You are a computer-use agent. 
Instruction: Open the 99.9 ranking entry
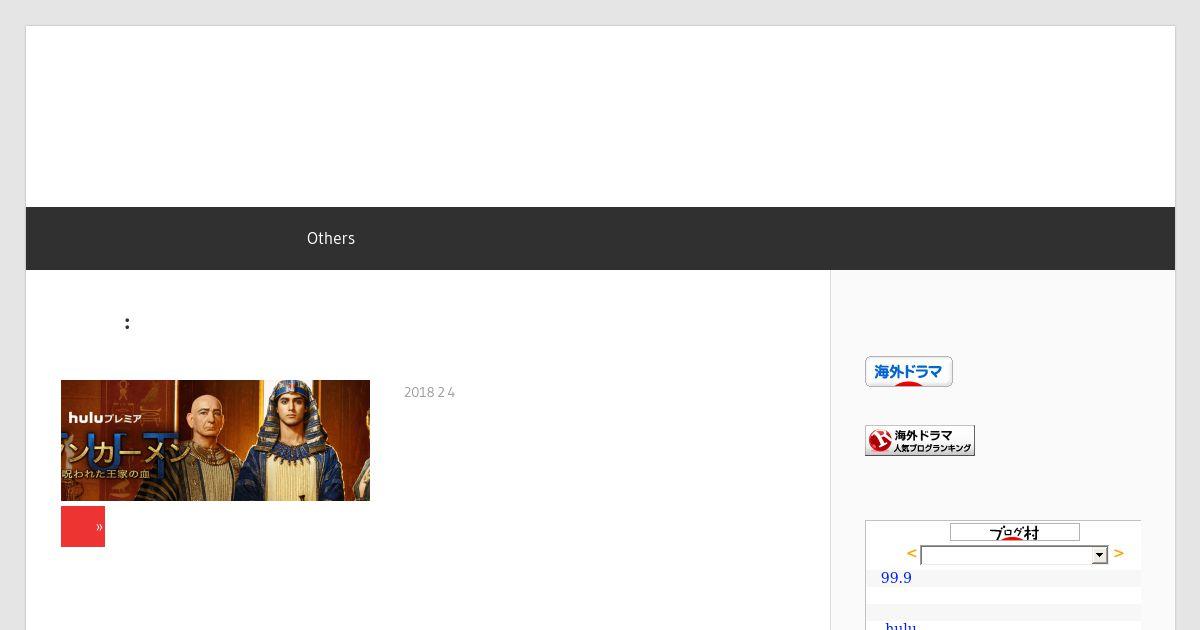click(x=896, y=578)
